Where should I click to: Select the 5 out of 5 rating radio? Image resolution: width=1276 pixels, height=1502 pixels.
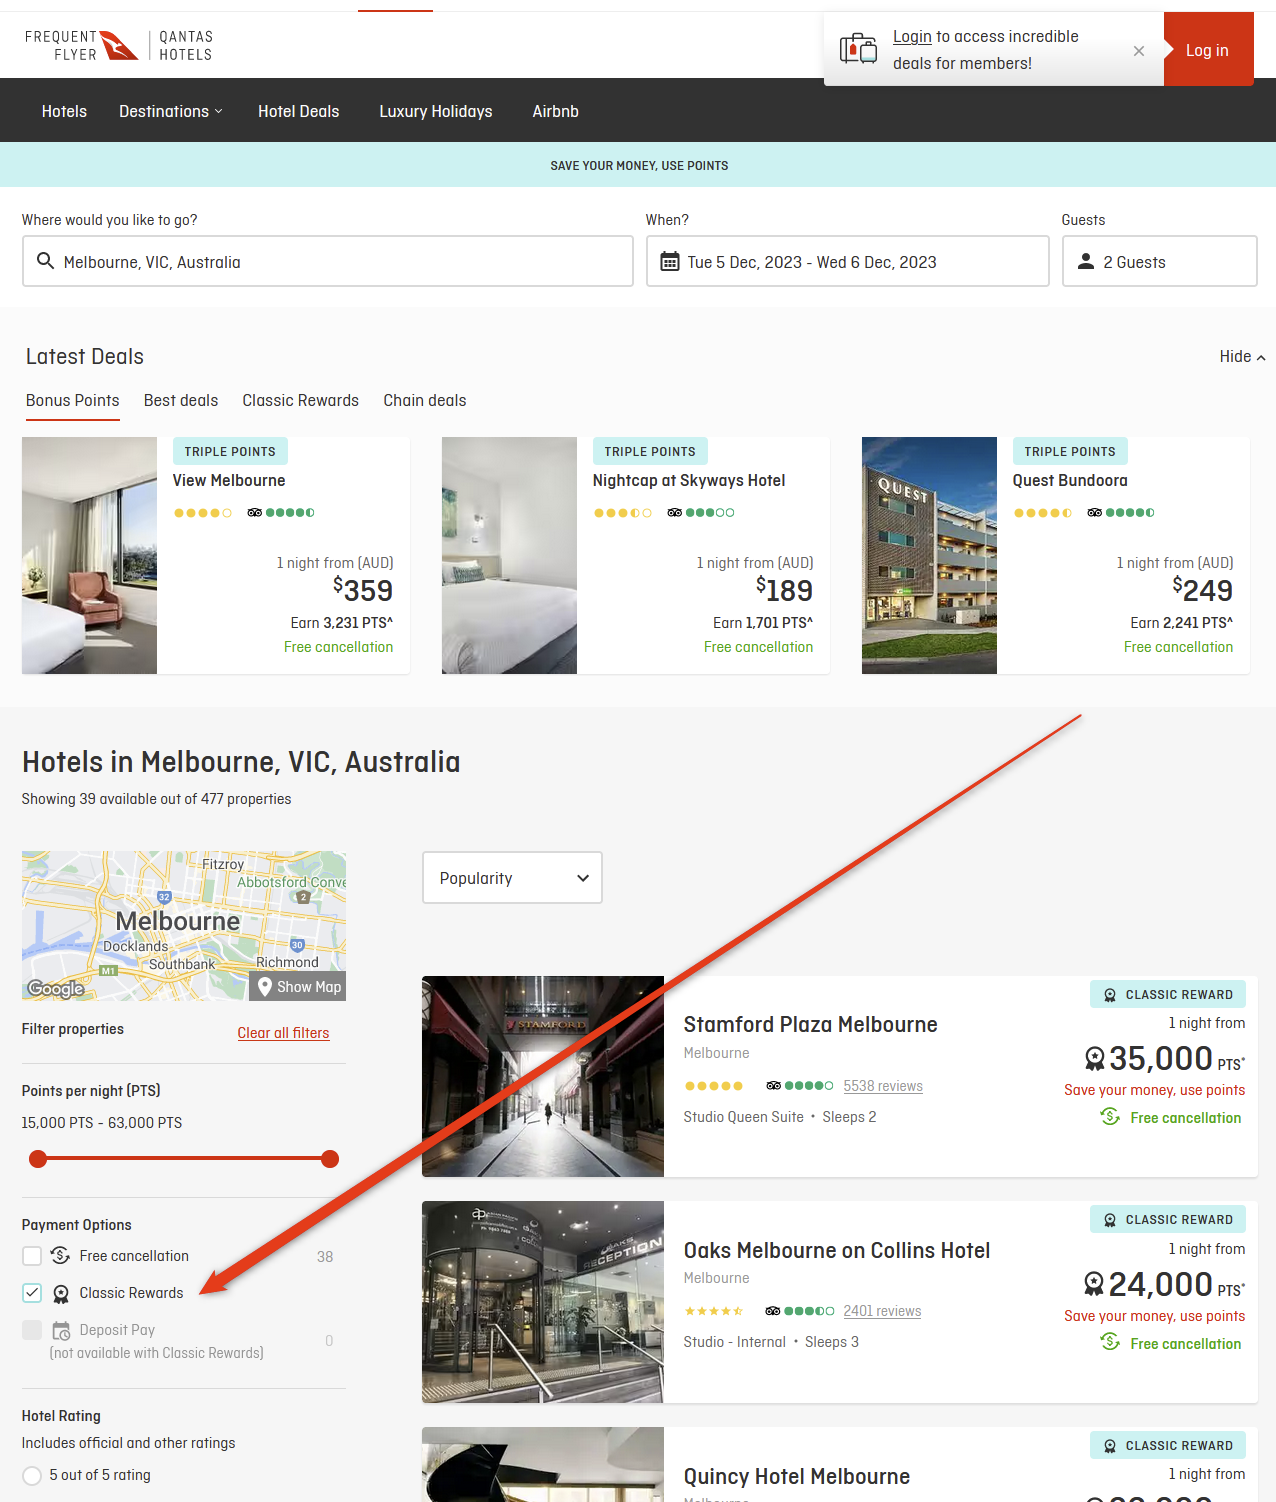pyautogui.click(x=32, y=1476)
